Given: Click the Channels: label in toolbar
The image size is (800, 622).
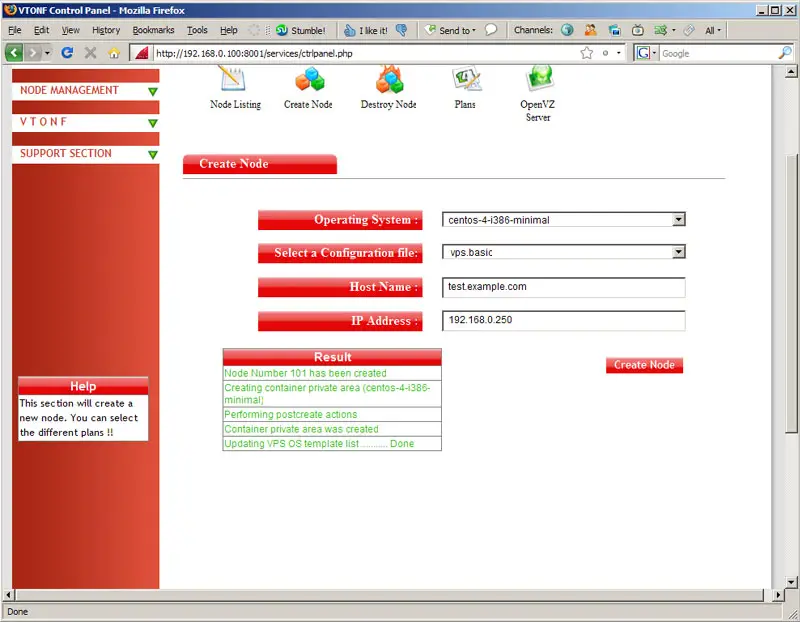Looking at the screenshot, I should coord(533,30).
